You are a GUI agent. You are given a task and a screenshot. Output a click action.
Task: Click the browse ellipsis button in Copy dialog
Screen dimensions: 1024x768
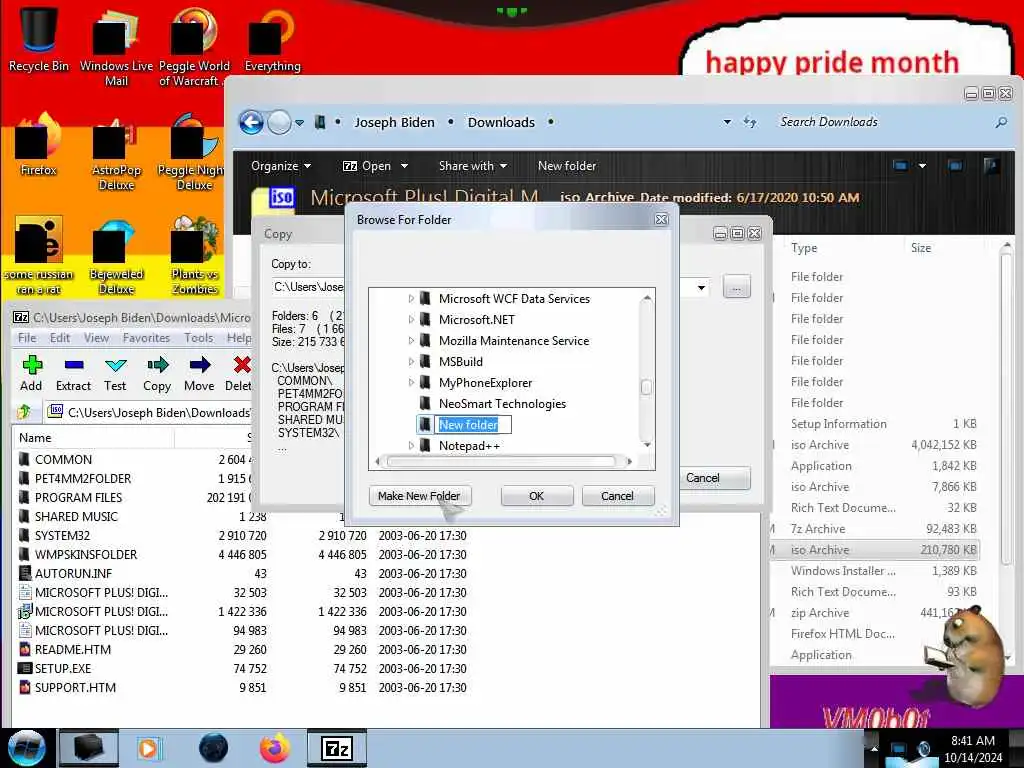pyautogui.click(x=737, y=287)
